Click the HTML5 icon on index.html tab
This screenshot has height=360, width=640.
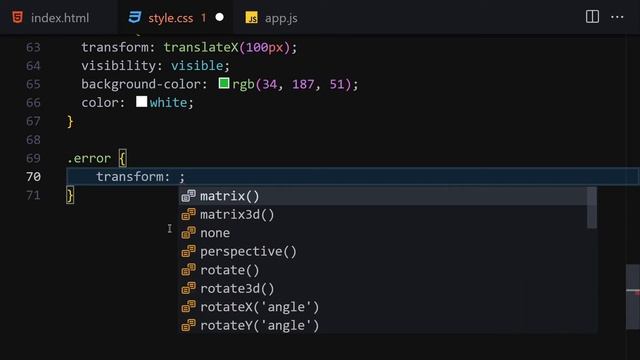[18, 18]
